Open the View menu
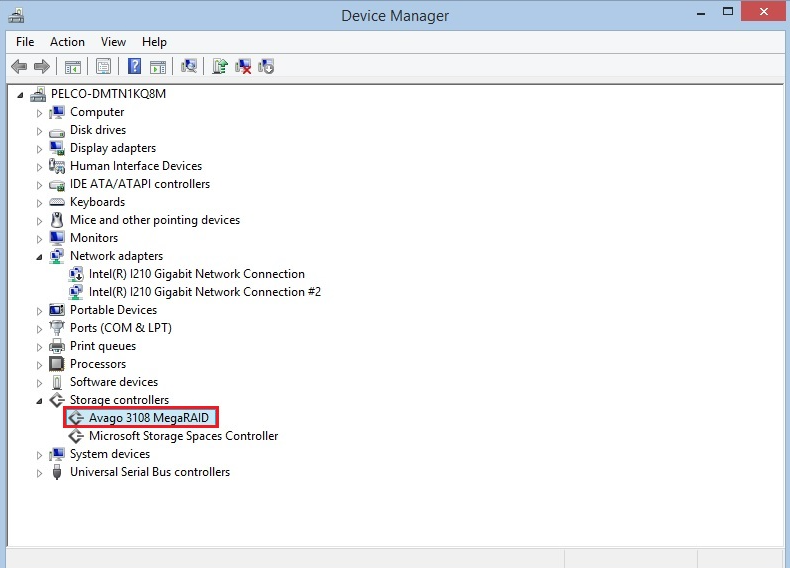 click(113, 42)
